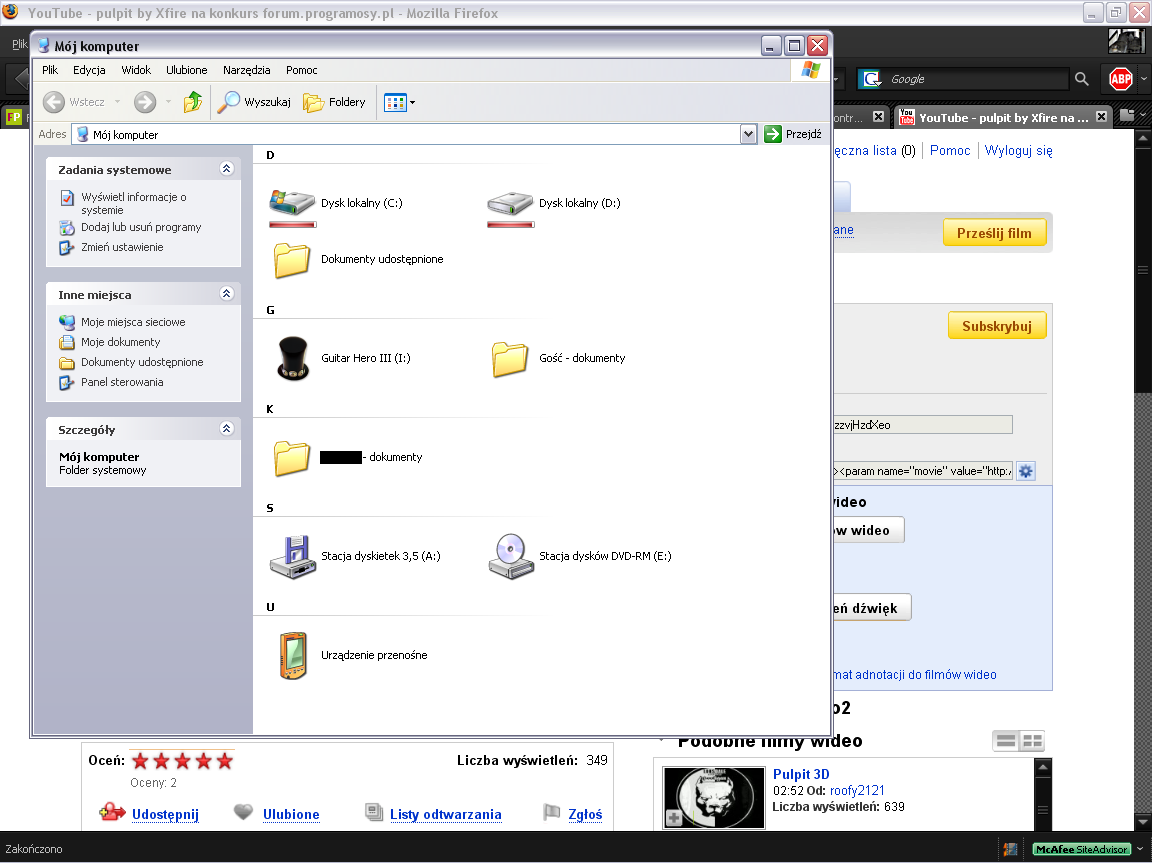Open Gość - dokumenty folder
Image resolution: width=1152 pixels, height=864 pixels.
[558, 359]
